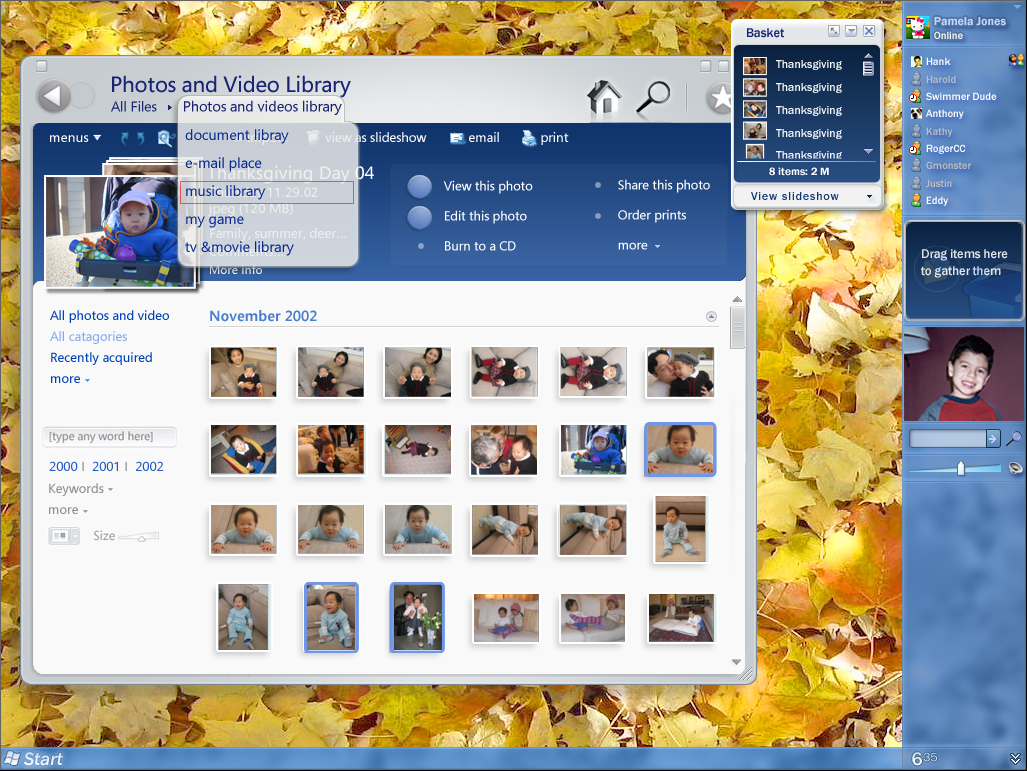Click the thumbnail Size slider
Viewport: 1027px width, 771px height.
140,536
